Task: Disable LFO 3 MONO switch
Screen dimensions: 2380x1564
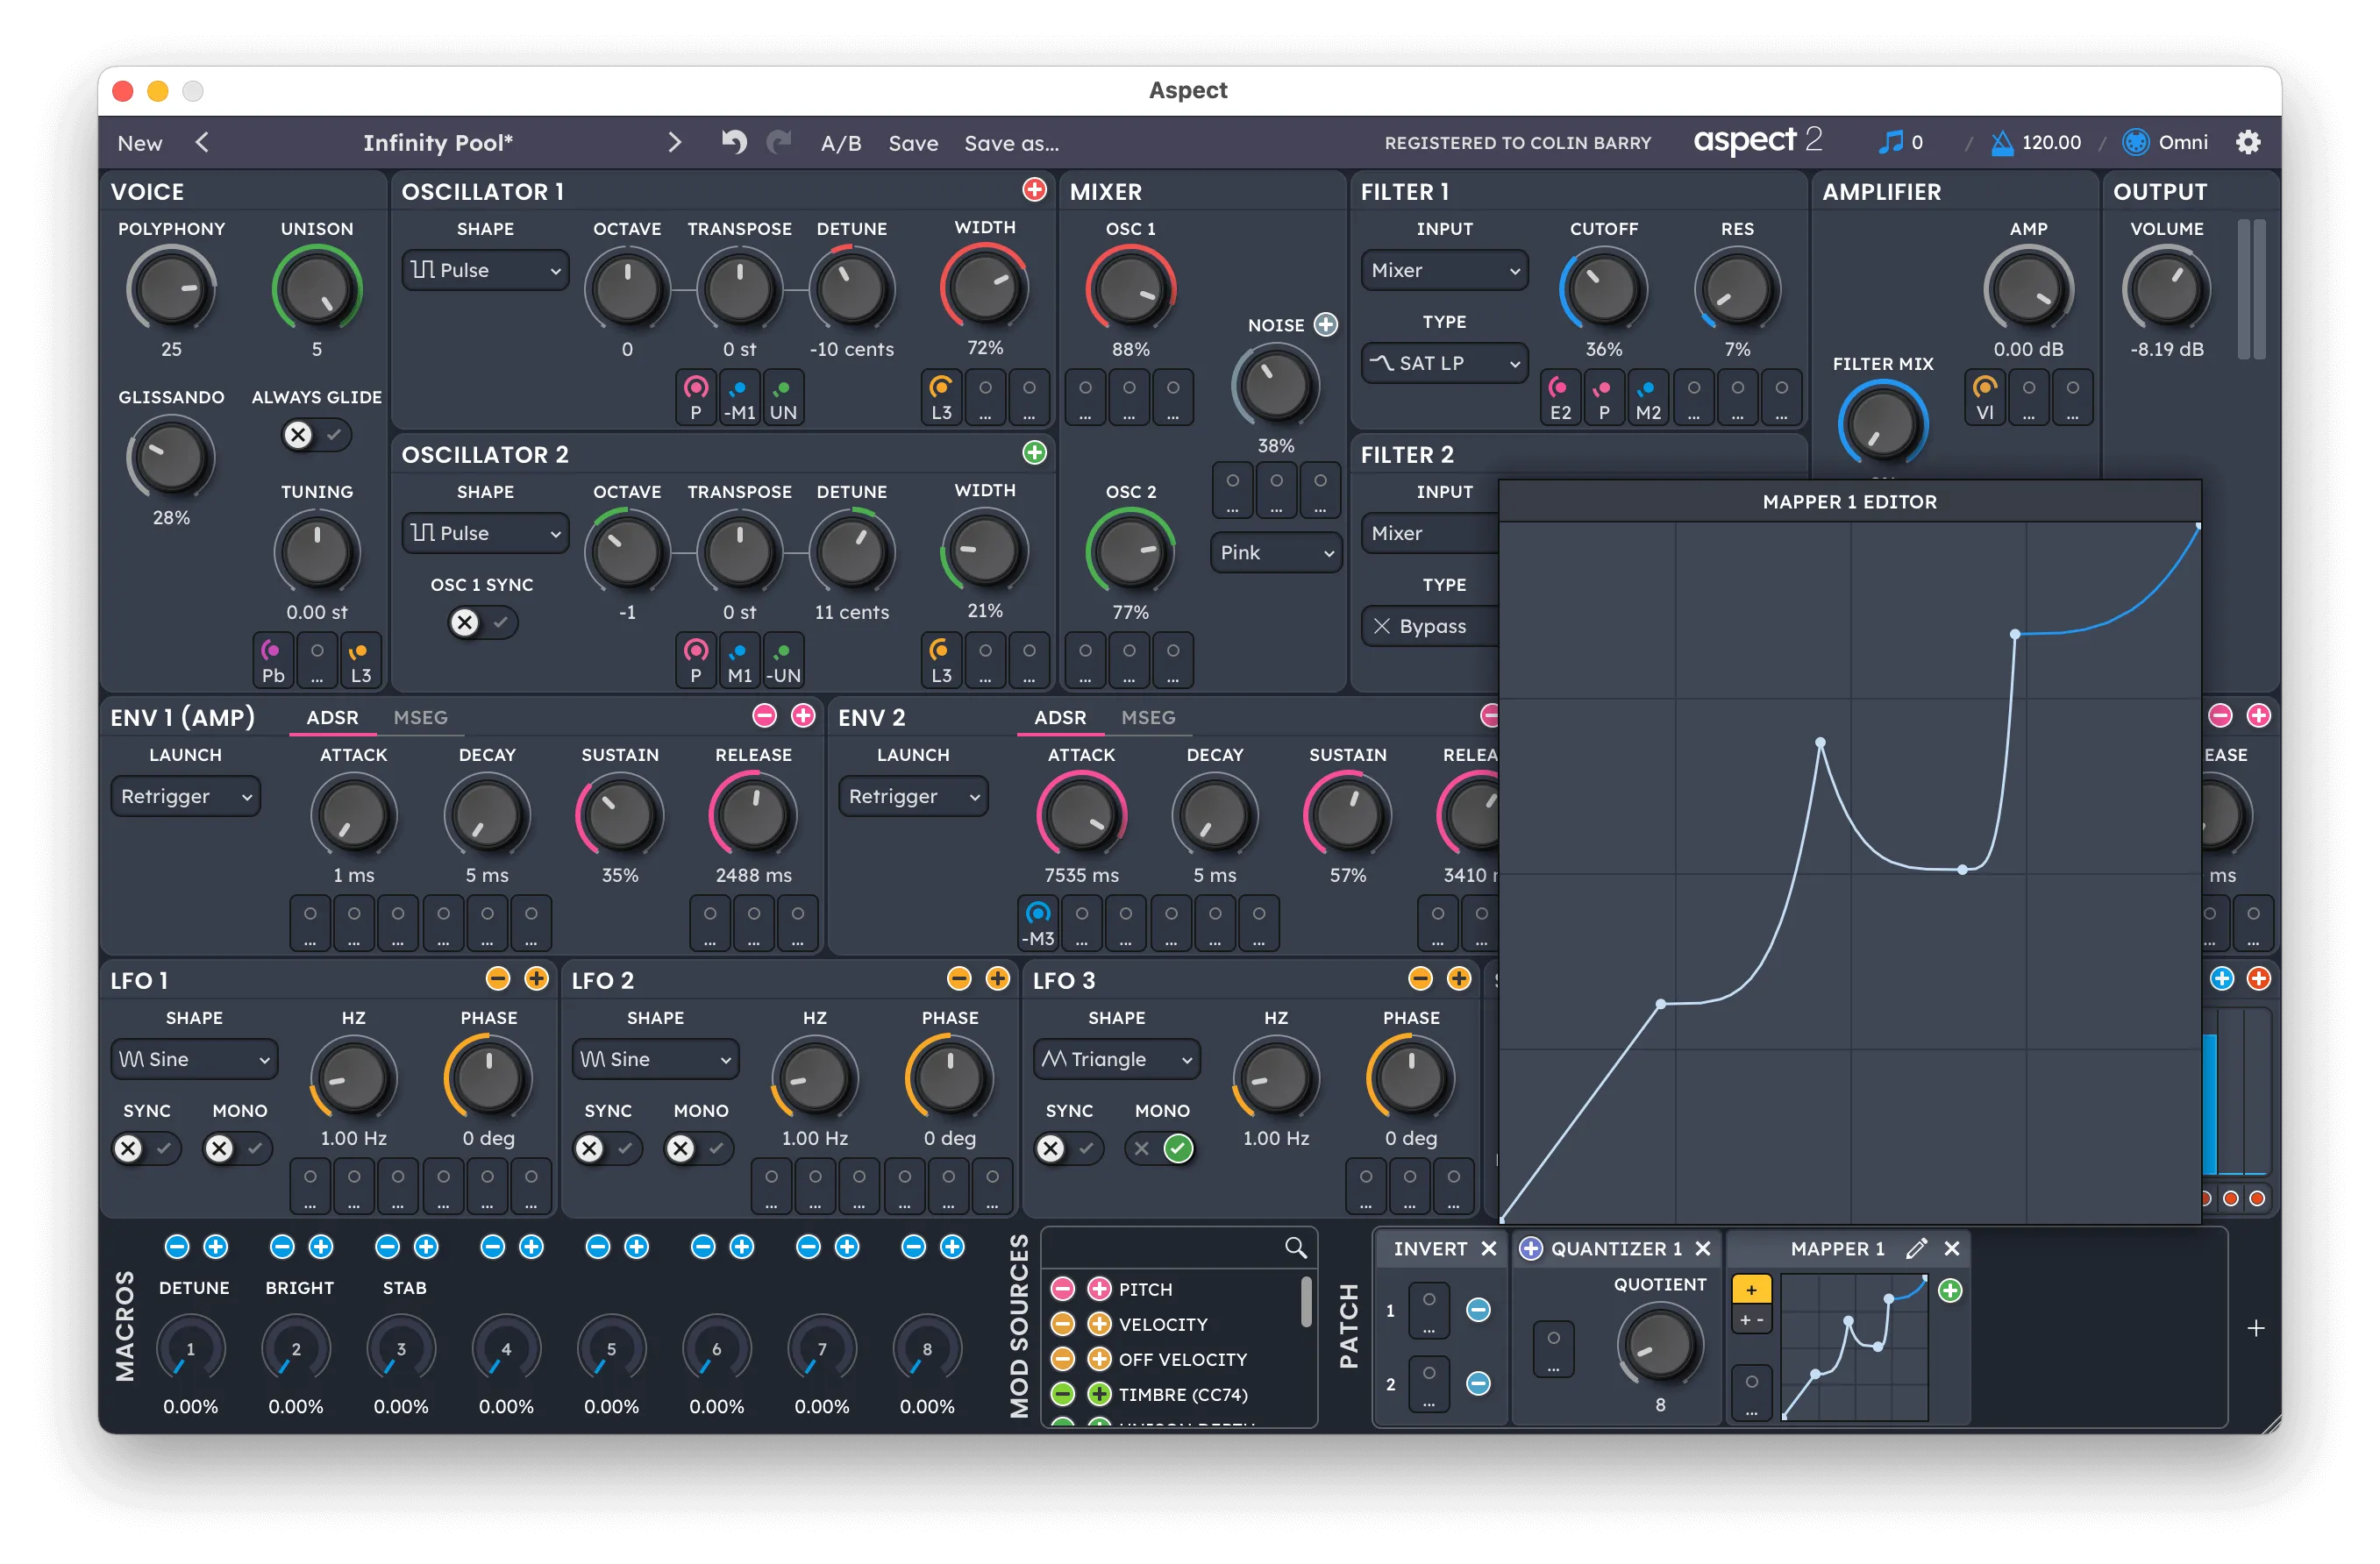Action: coord(1160,1148)
